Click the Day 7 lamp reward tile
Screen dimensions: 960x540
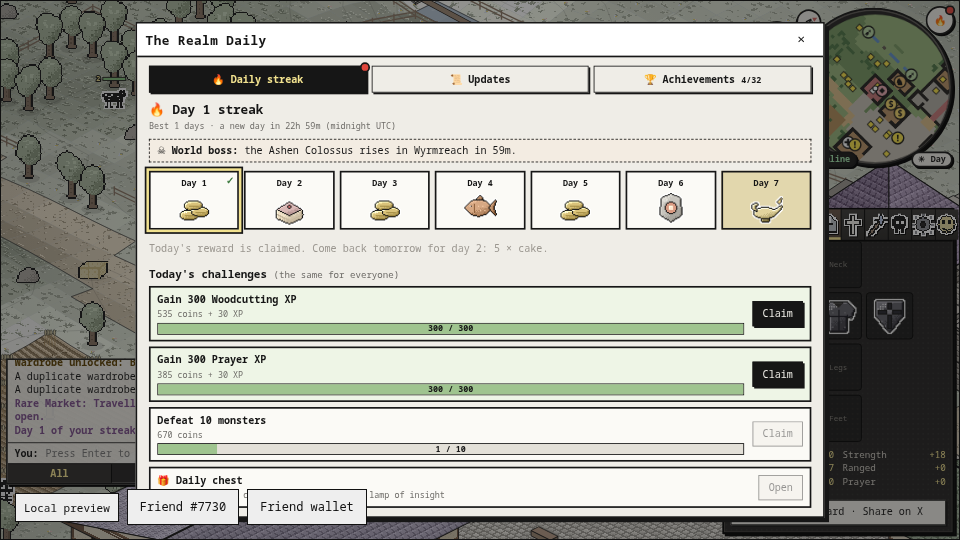tap(766, 200)
